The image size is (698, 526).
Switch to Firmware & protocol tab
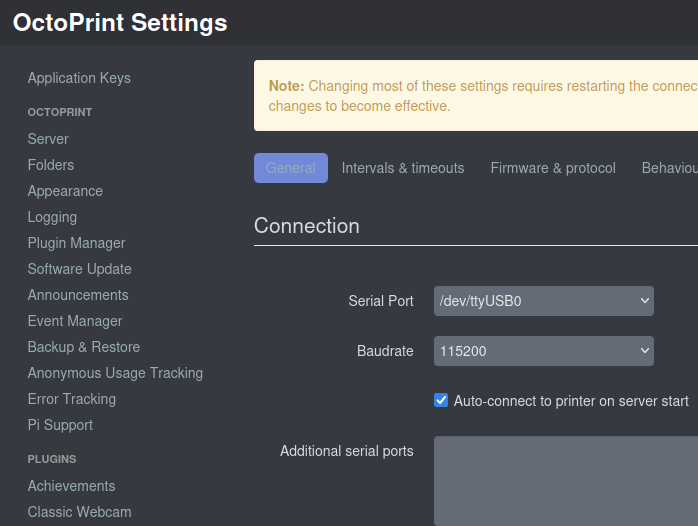(553, 168)
